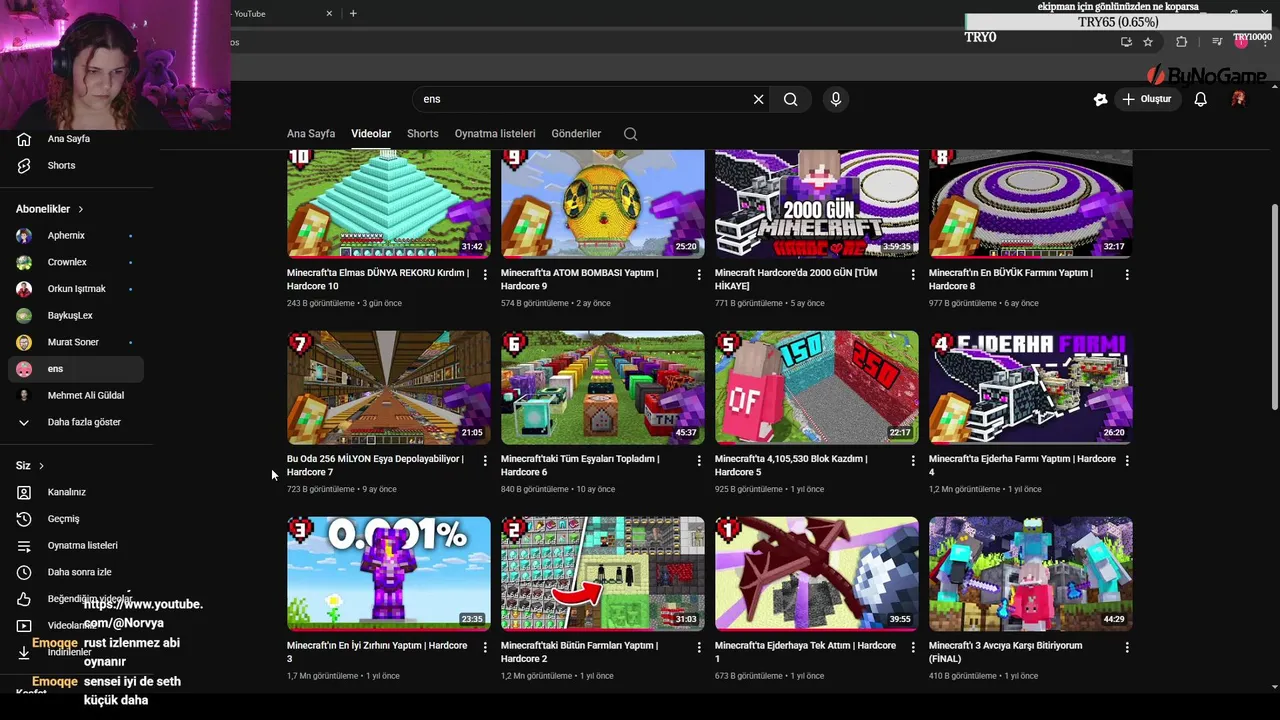
Task: Click the page vertical scrollbar
Action: (x=1274, y=305)
